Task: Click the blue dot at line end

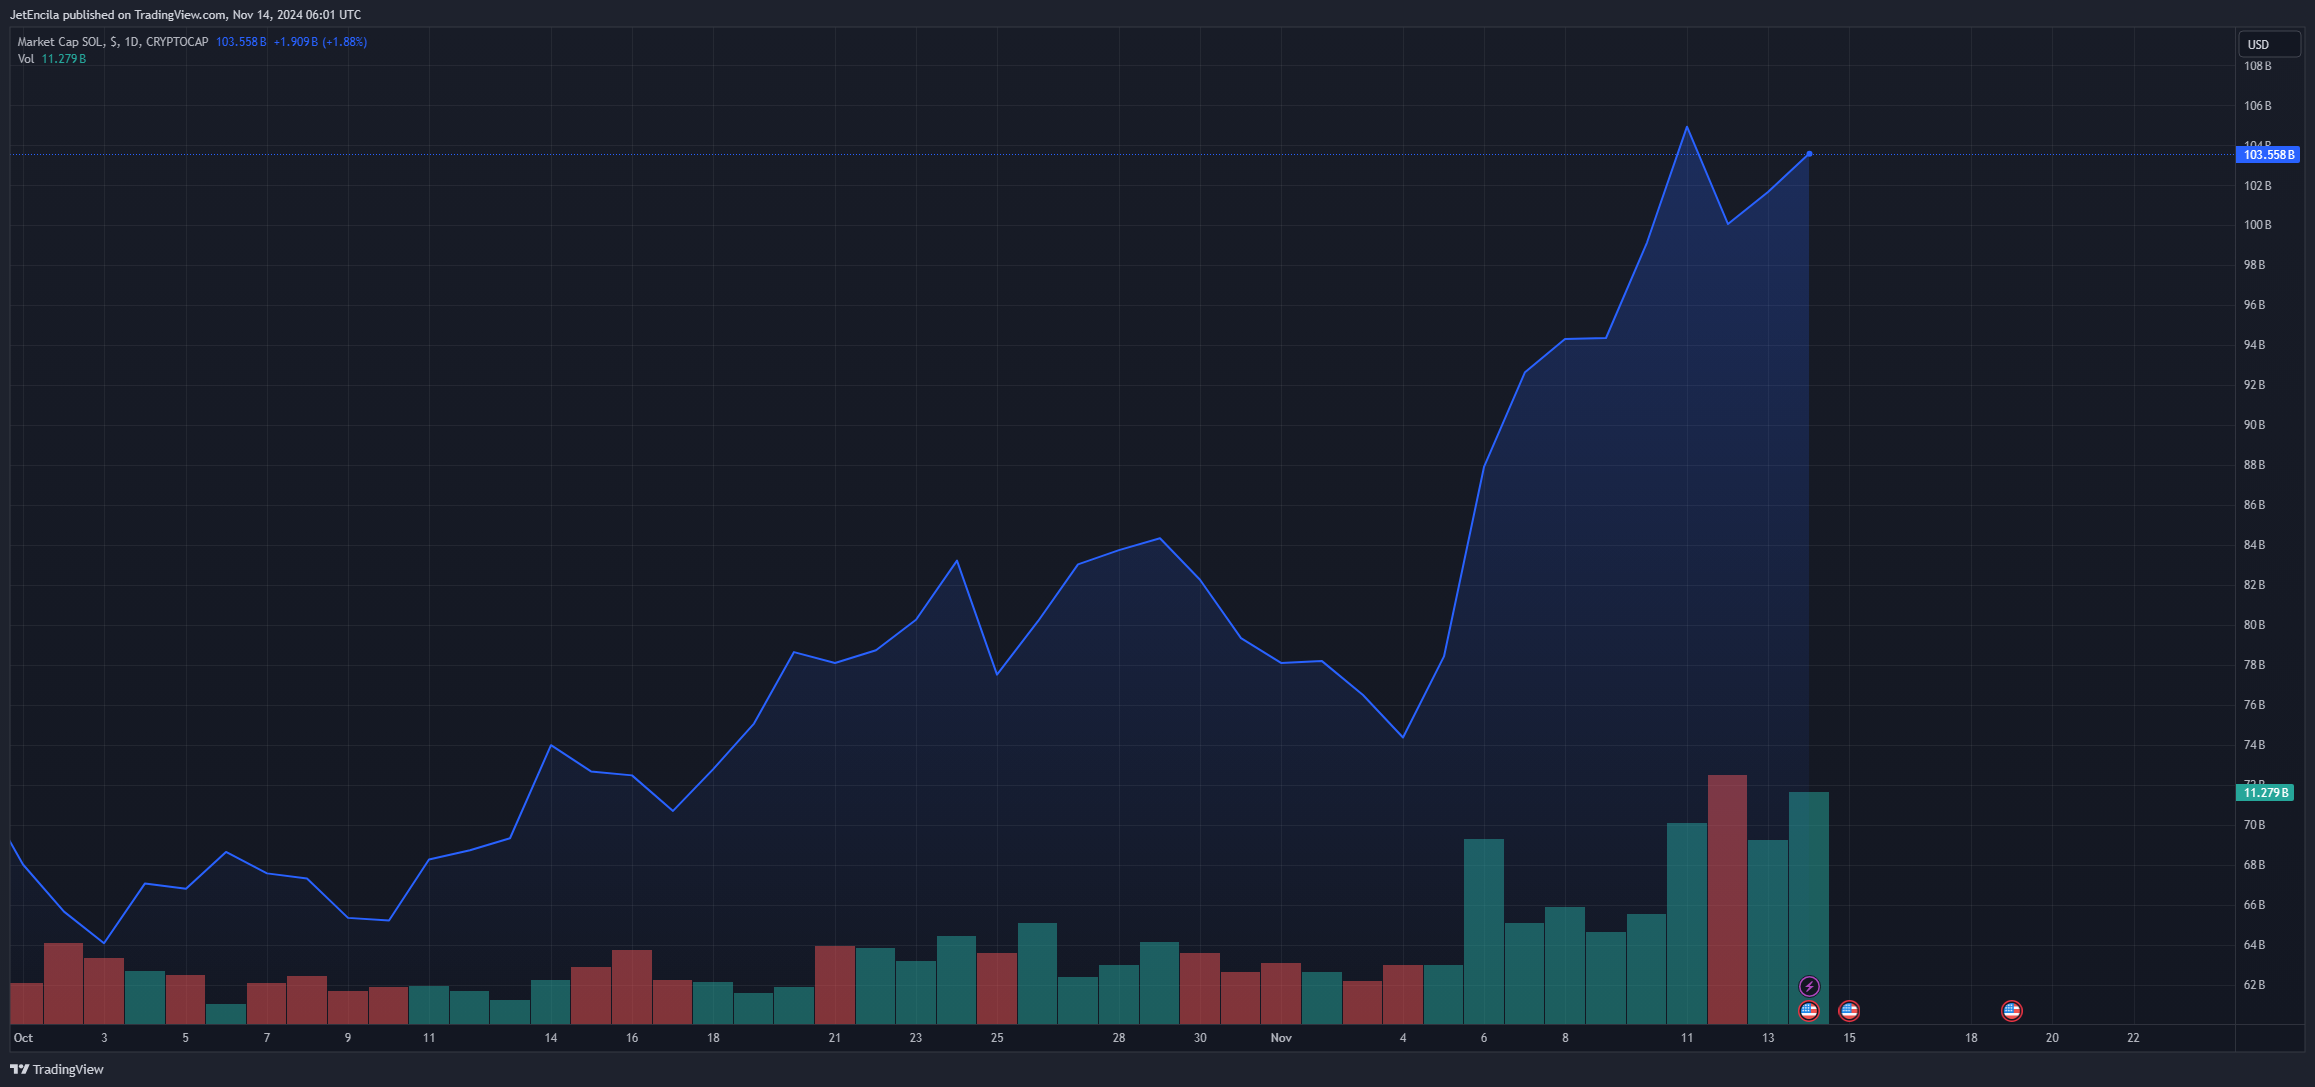Action: pos(1809,154)
